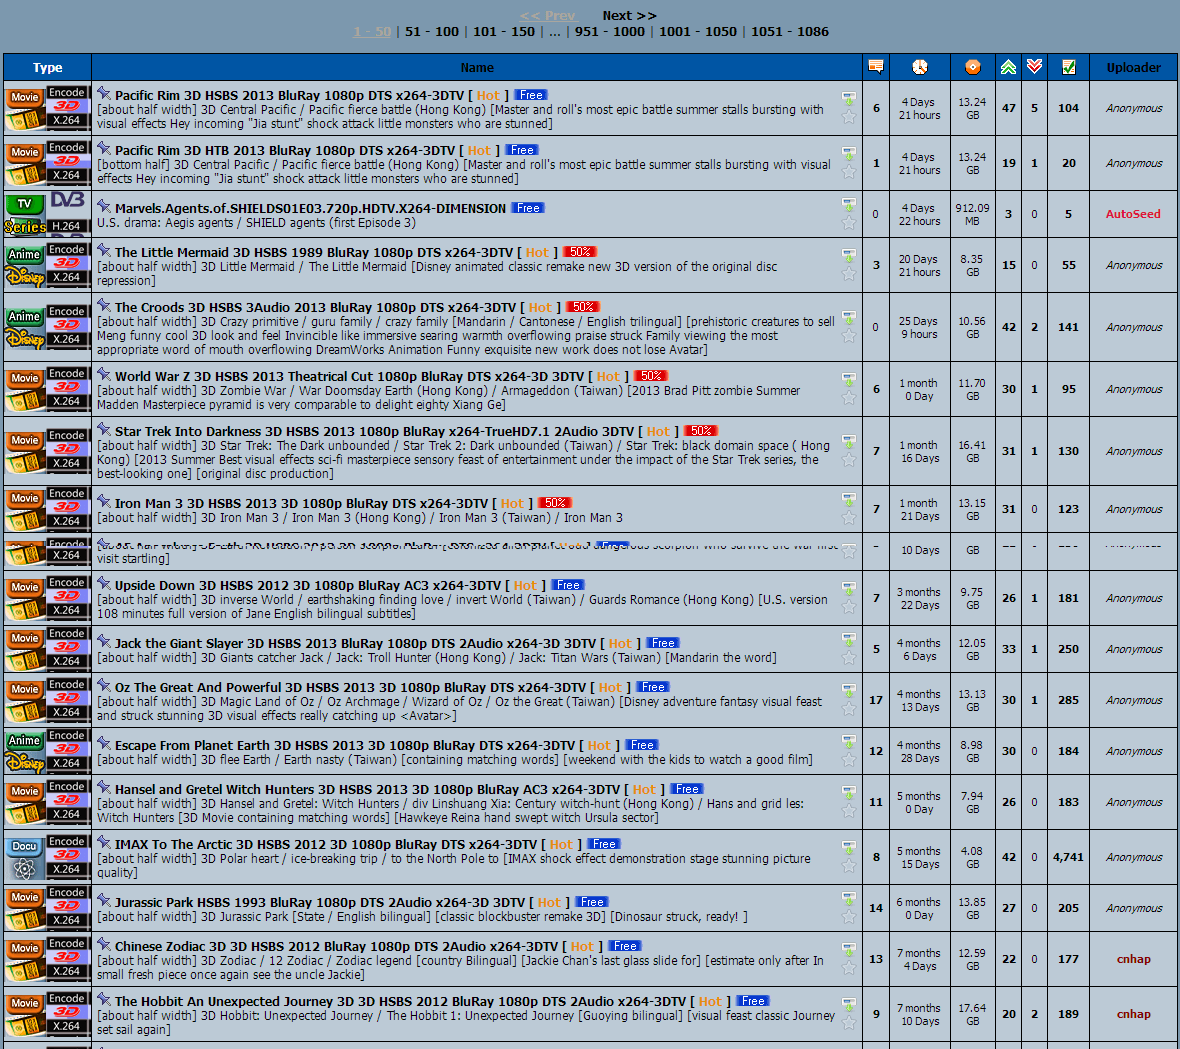This screenshot has height=1049, width=1180.
Task: Click Docu category icon for IMAX To The Arctic
Action: coord(25,857)
